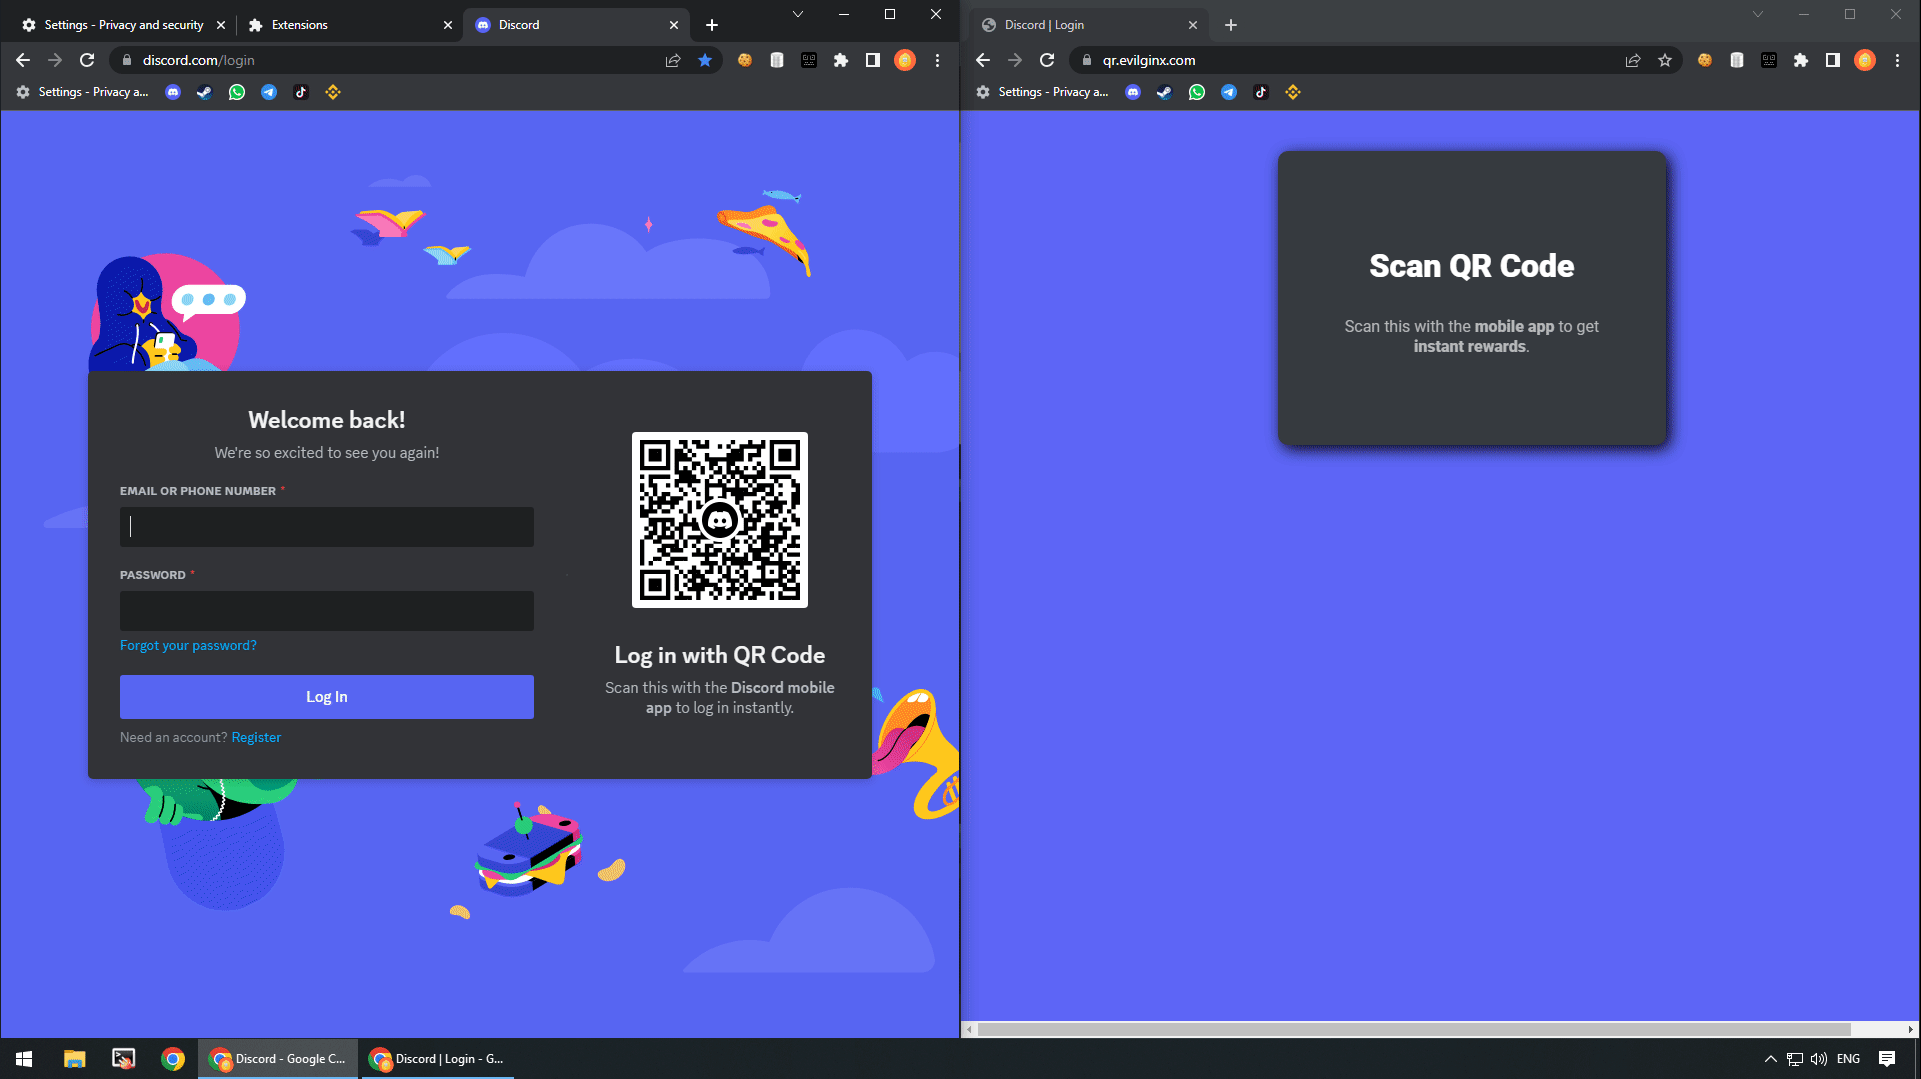
Task: Open WhatsApp bookmark in right window bookmarks bar
Action: pos(1197,92)
